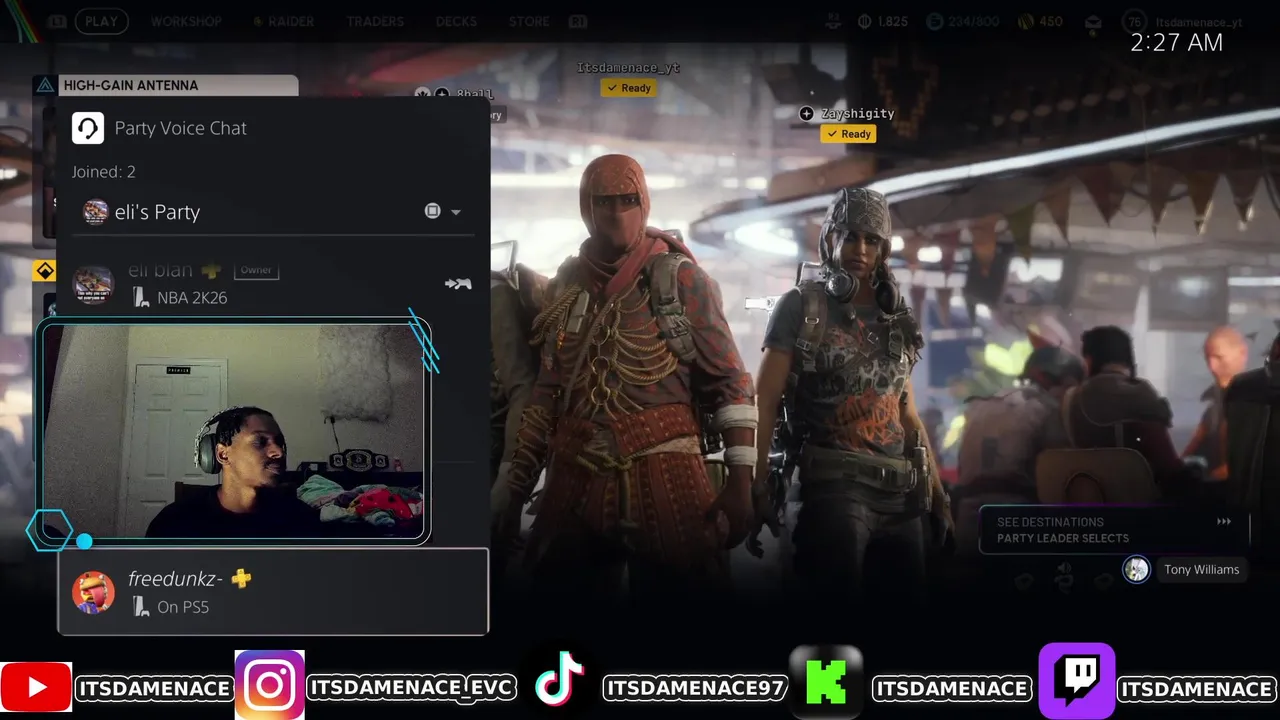Click the triple arrow icon in SEE DESTINATIONS
This screenshot has height=720, width=1280.
[x=1224, y=522]
